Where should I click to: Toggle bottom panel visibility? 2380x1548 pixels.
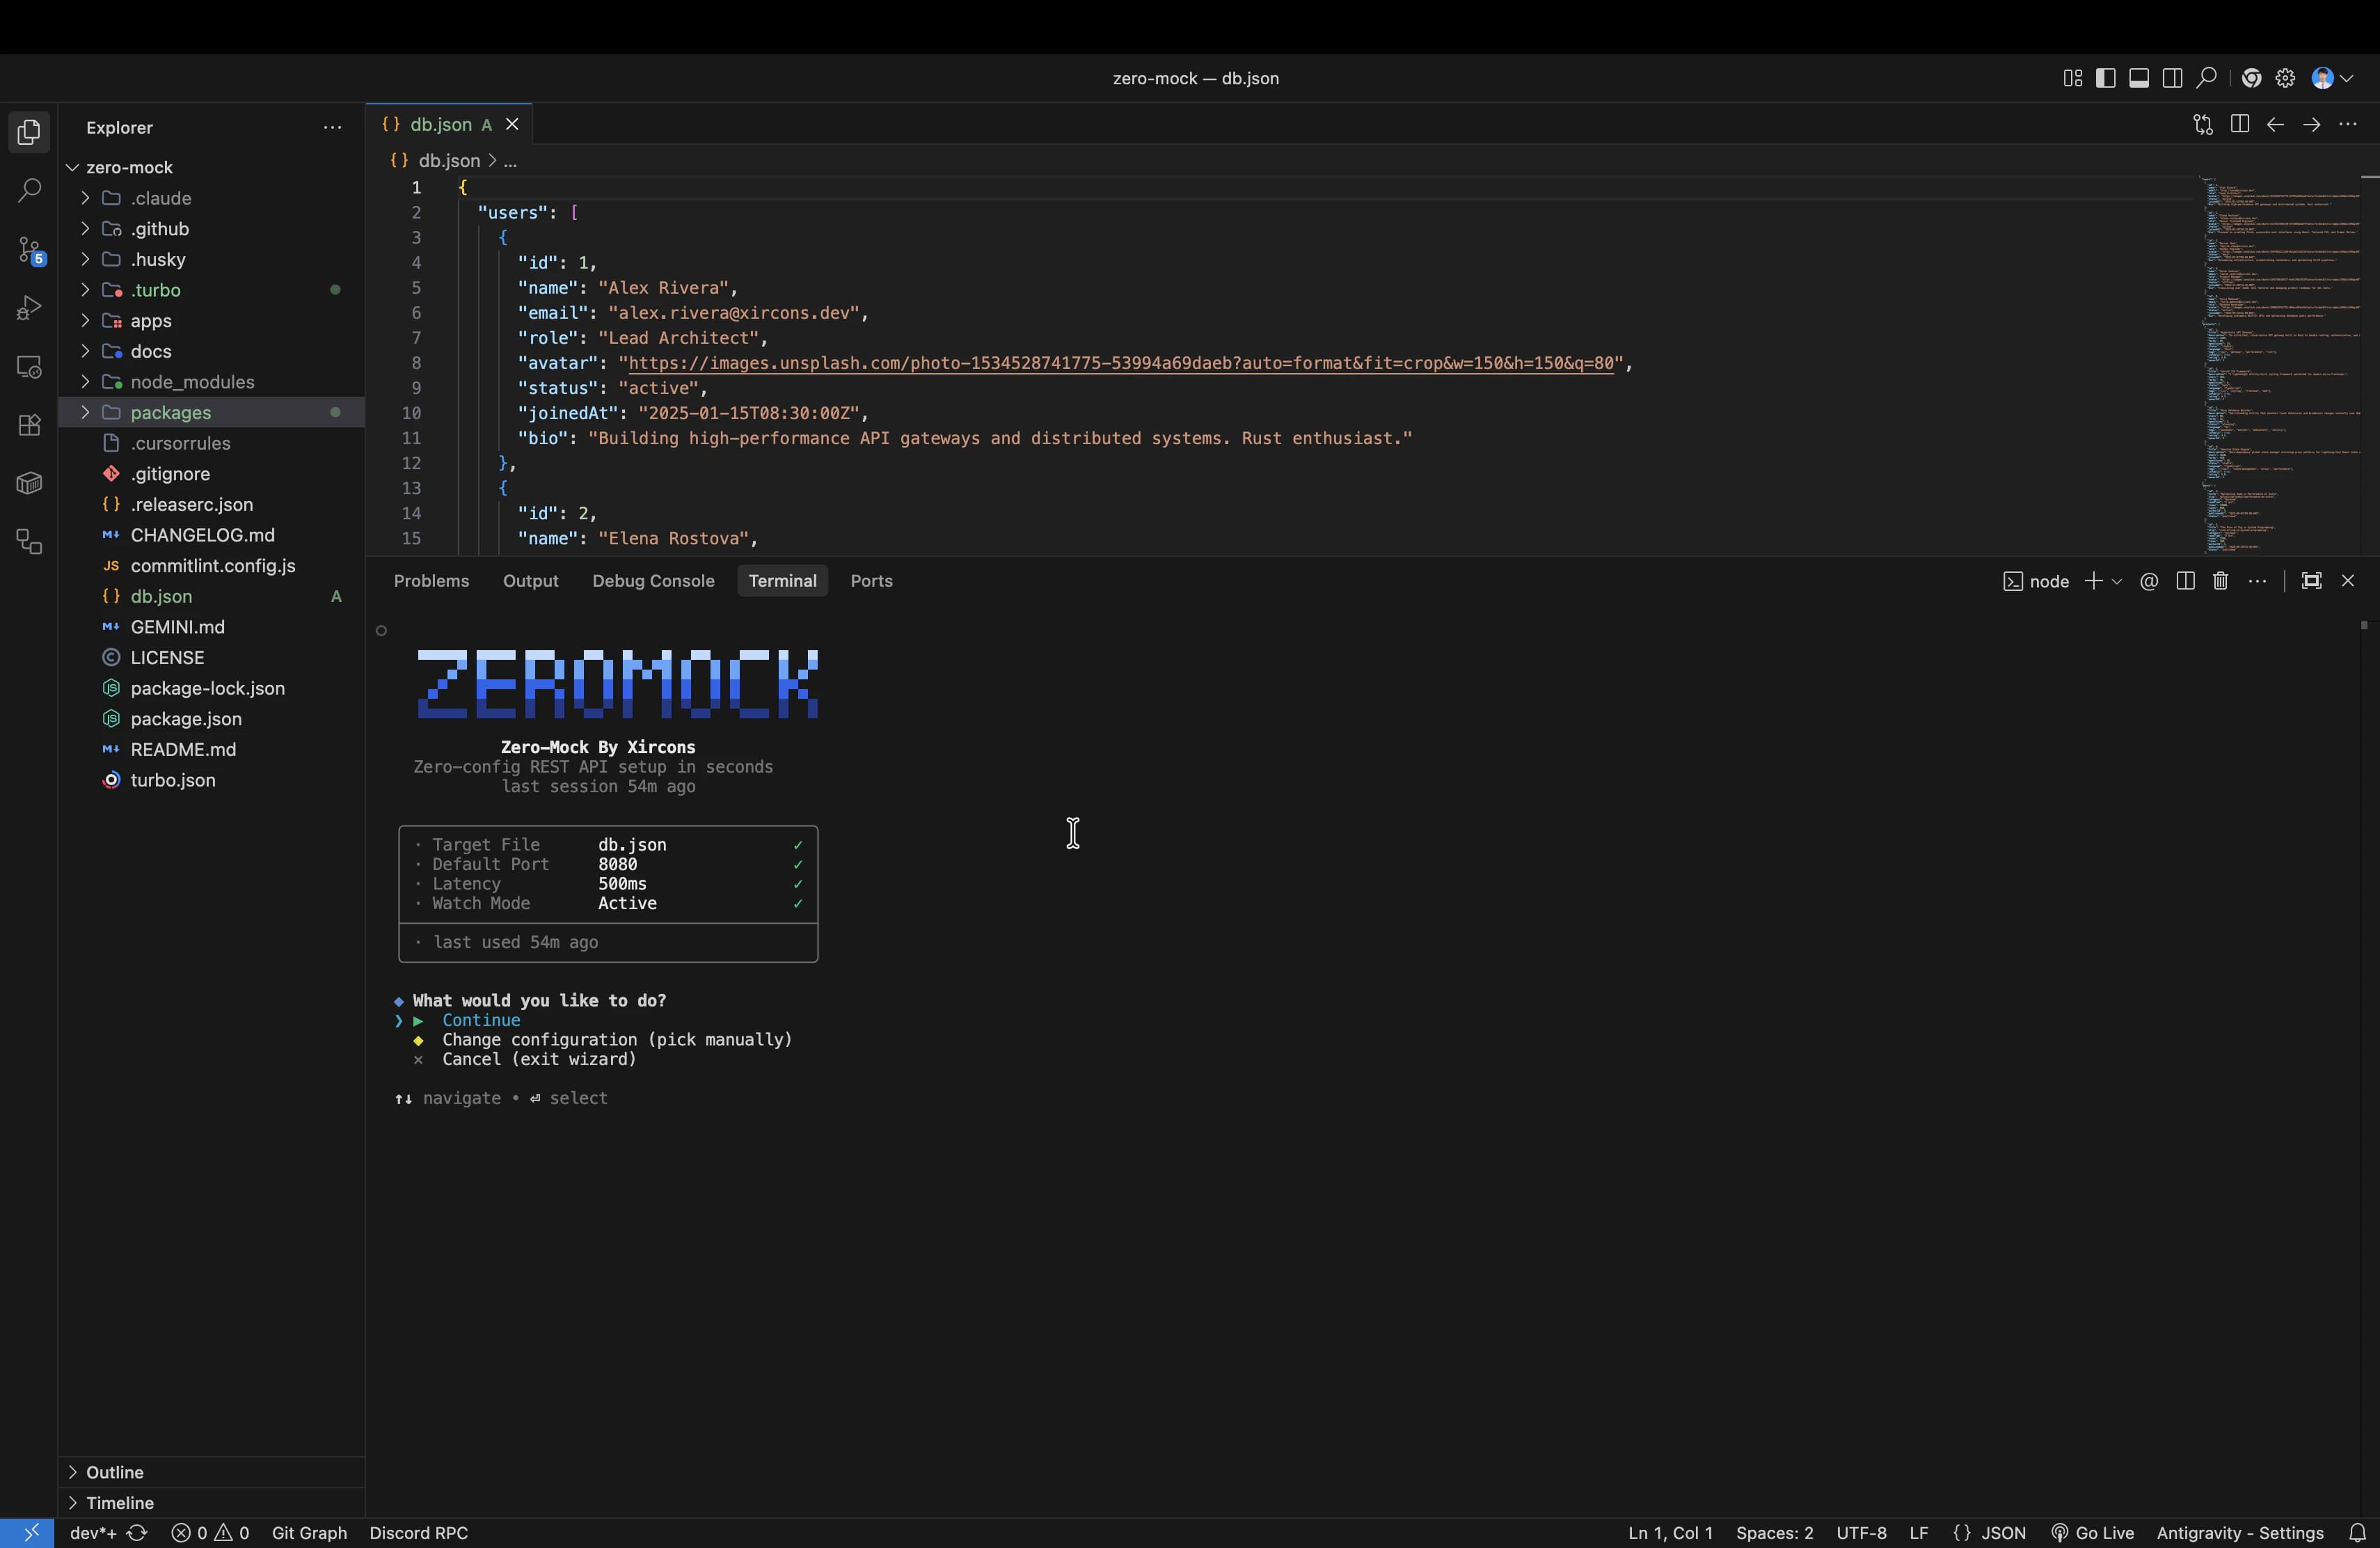[x=2139, y=78]
